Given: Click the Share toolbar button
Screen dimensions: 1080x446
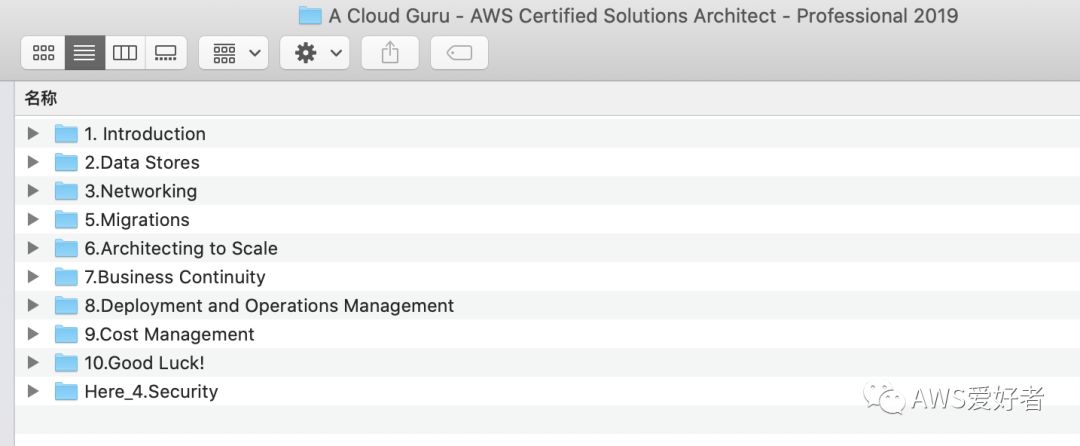Looking at the screenshot, I should tap(390, 53).
